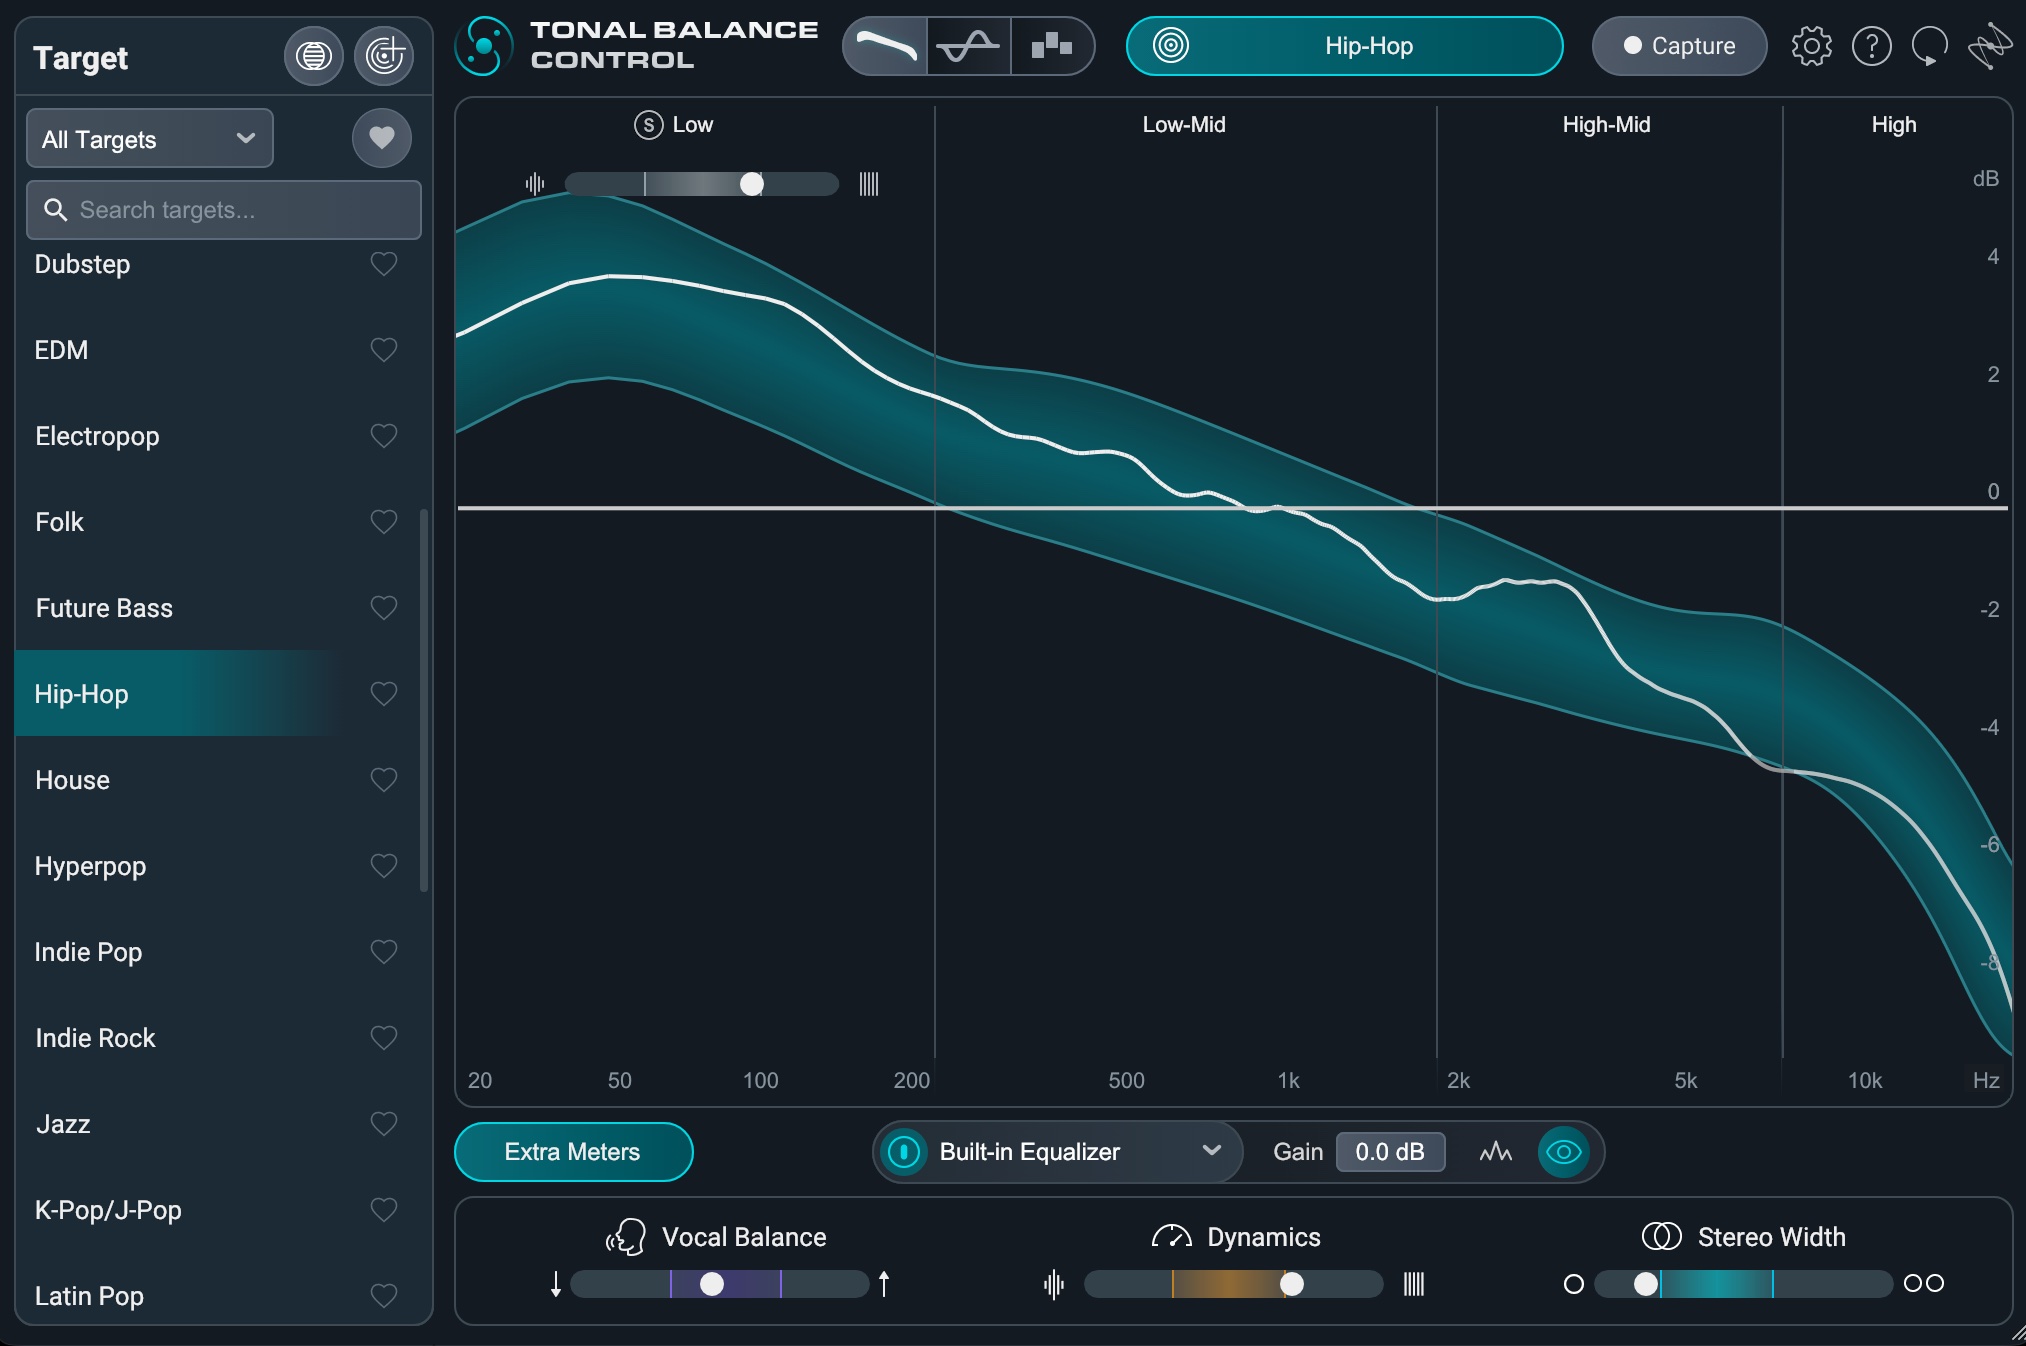Screen dimensions: 2026x1346
Task: Click the Extra Meters button
Action: click(573, 1152)
